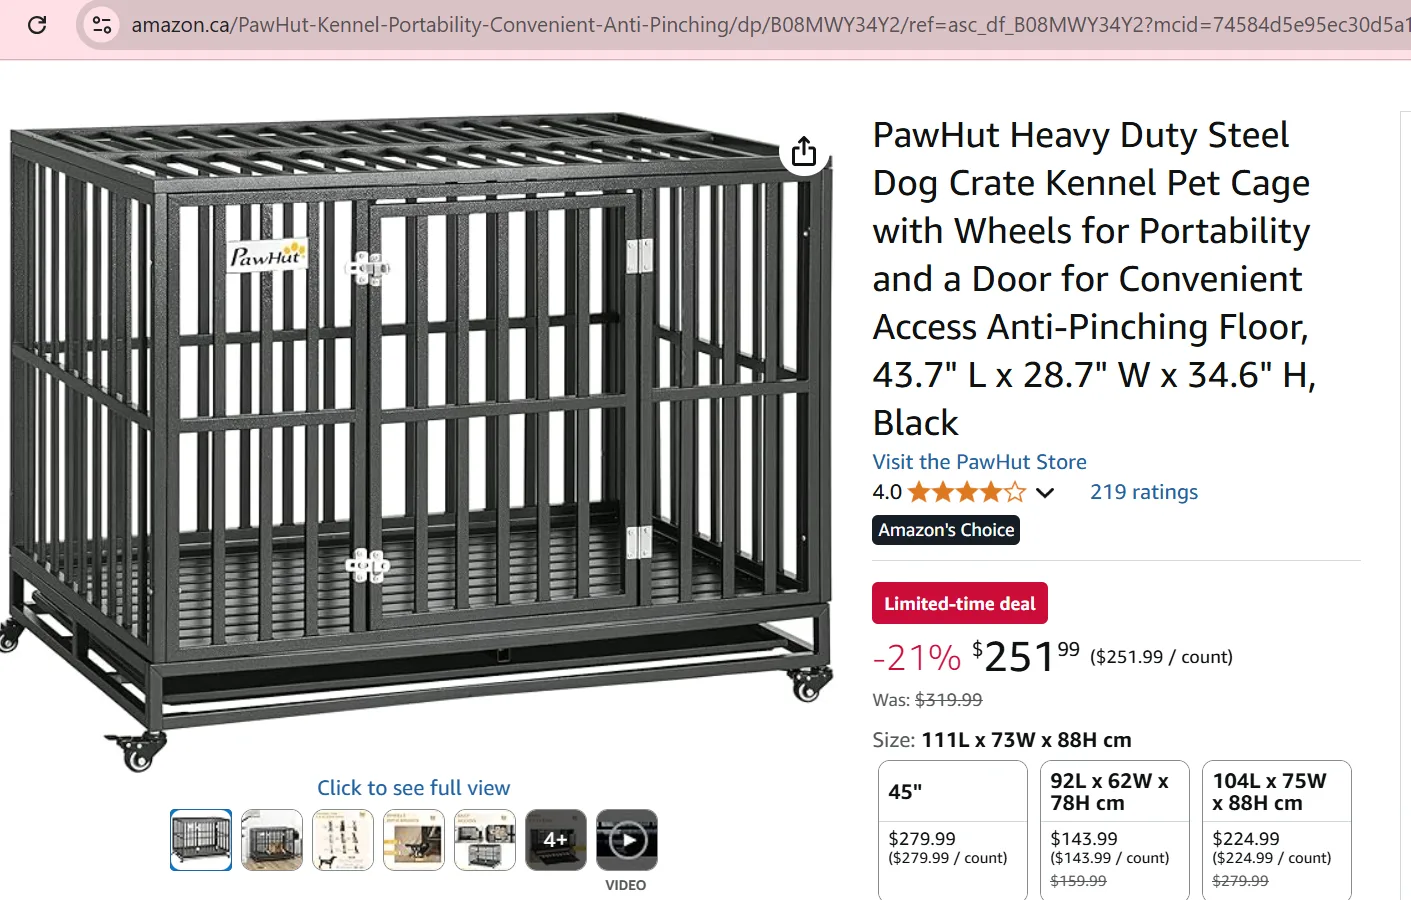Open the 219 ratings link

point(1143,492)
